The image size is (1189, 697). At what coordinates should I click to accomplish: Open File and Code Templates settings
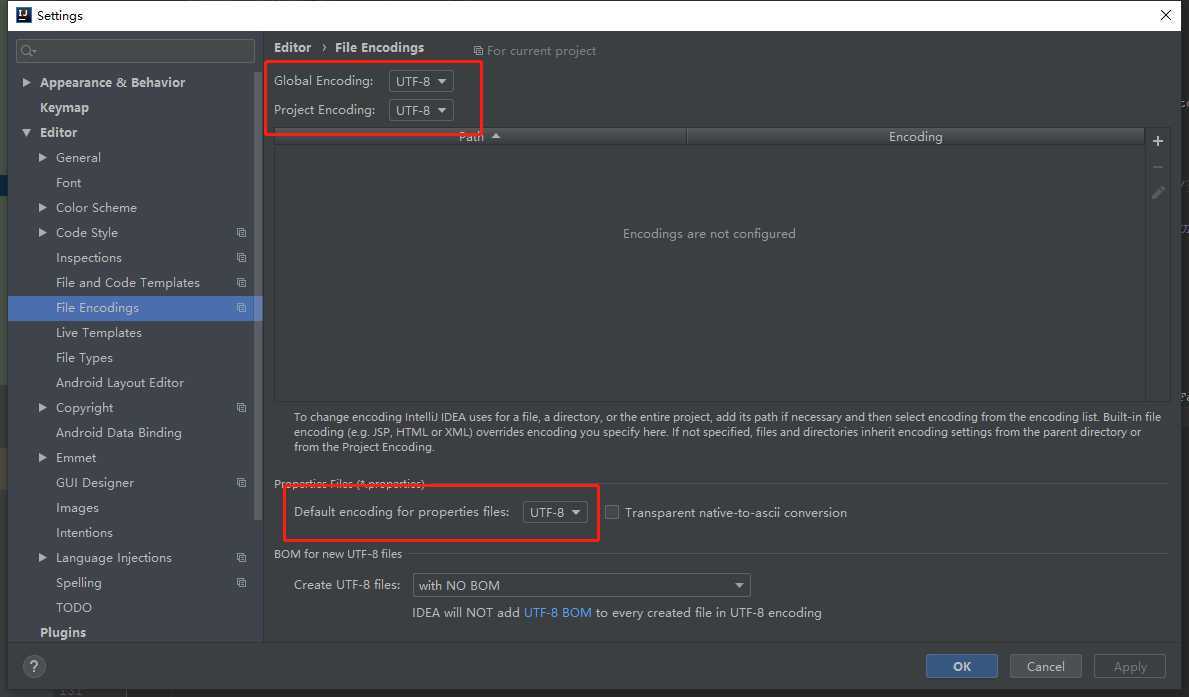click(x=127, y=283)
